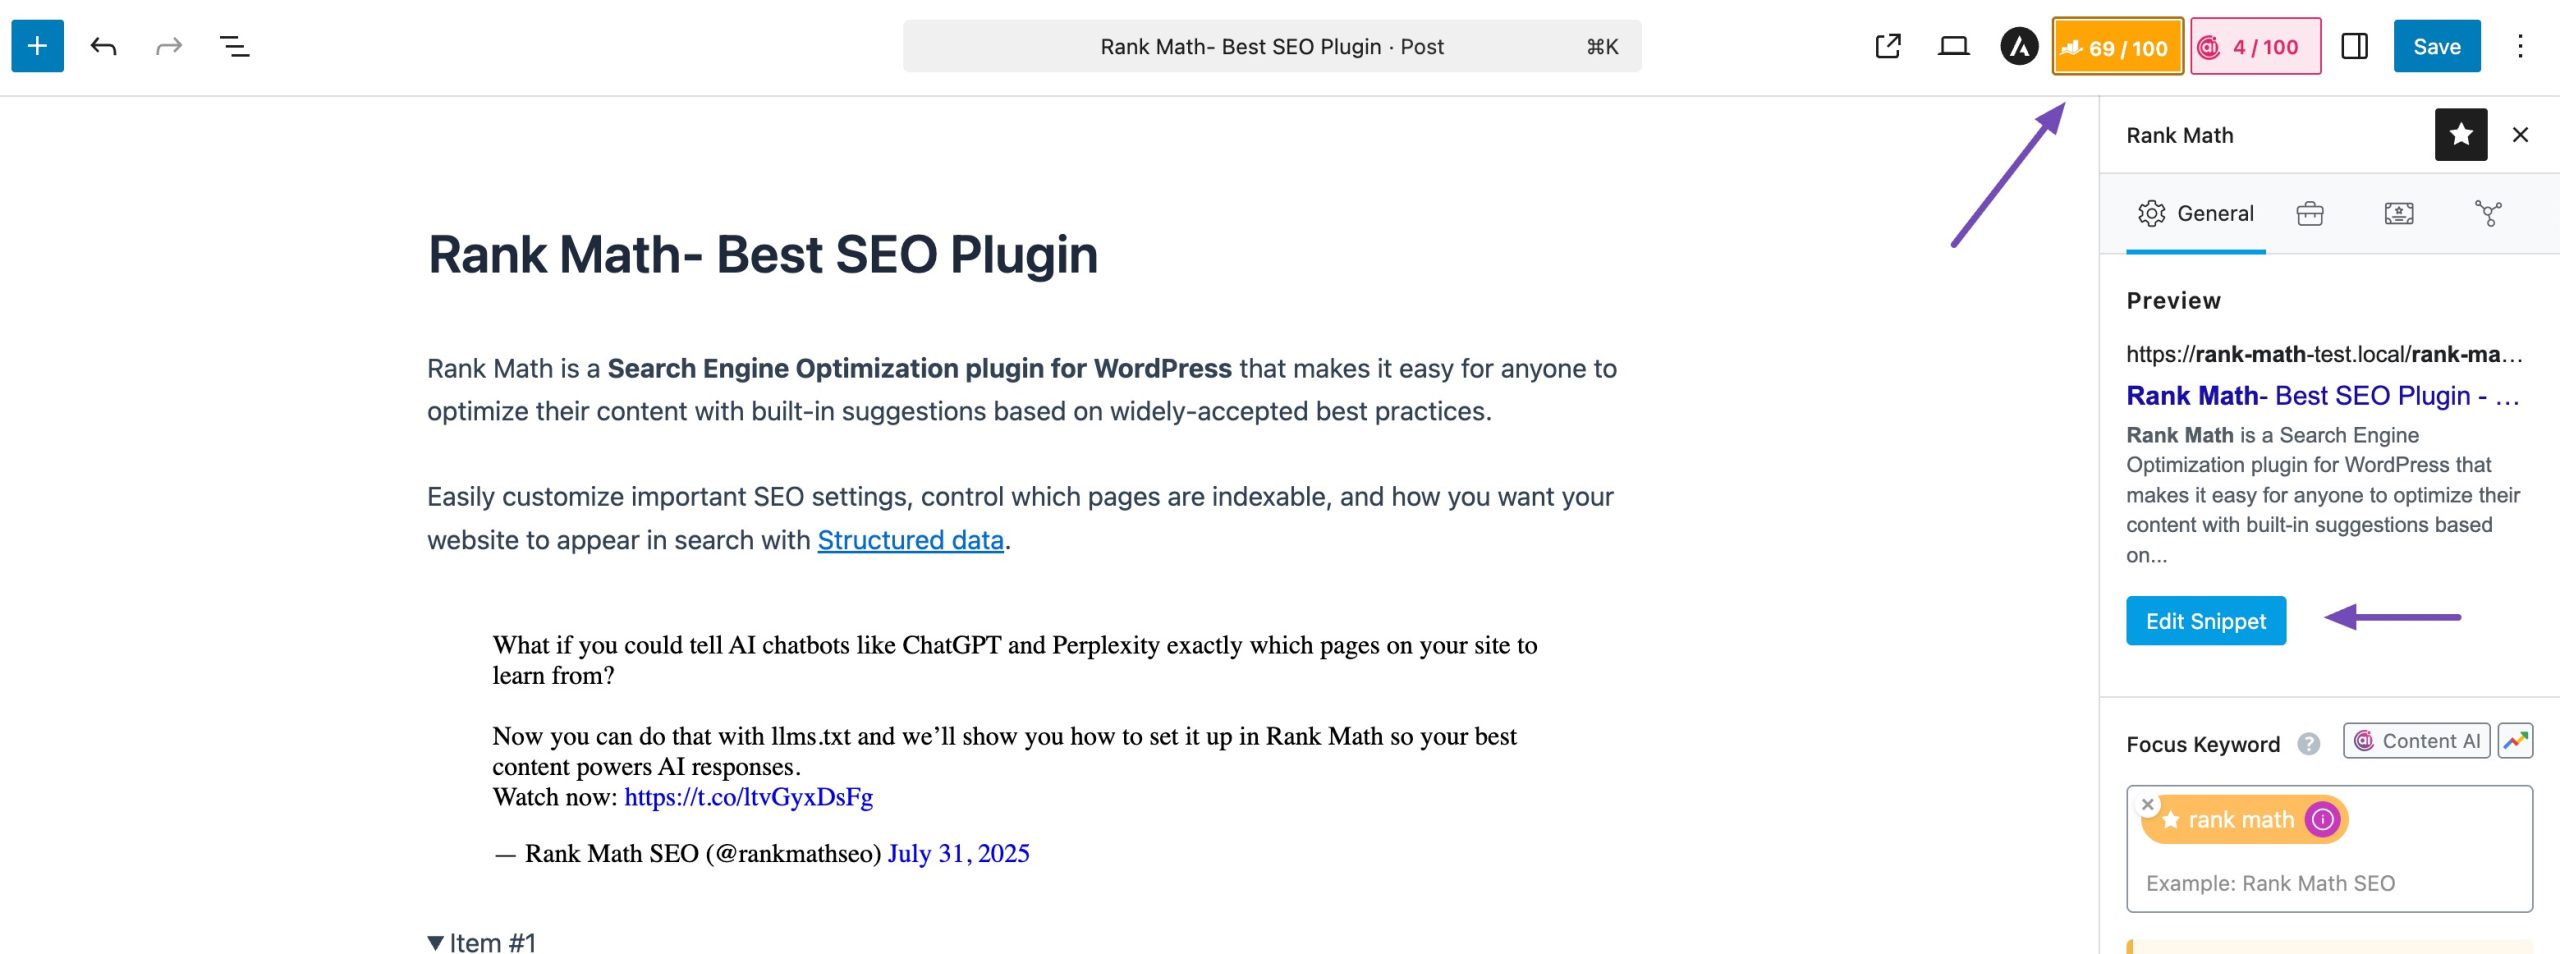Follow the Structured data link
The width and height of the screenshot is (2560, 954).
click(910, 540)
